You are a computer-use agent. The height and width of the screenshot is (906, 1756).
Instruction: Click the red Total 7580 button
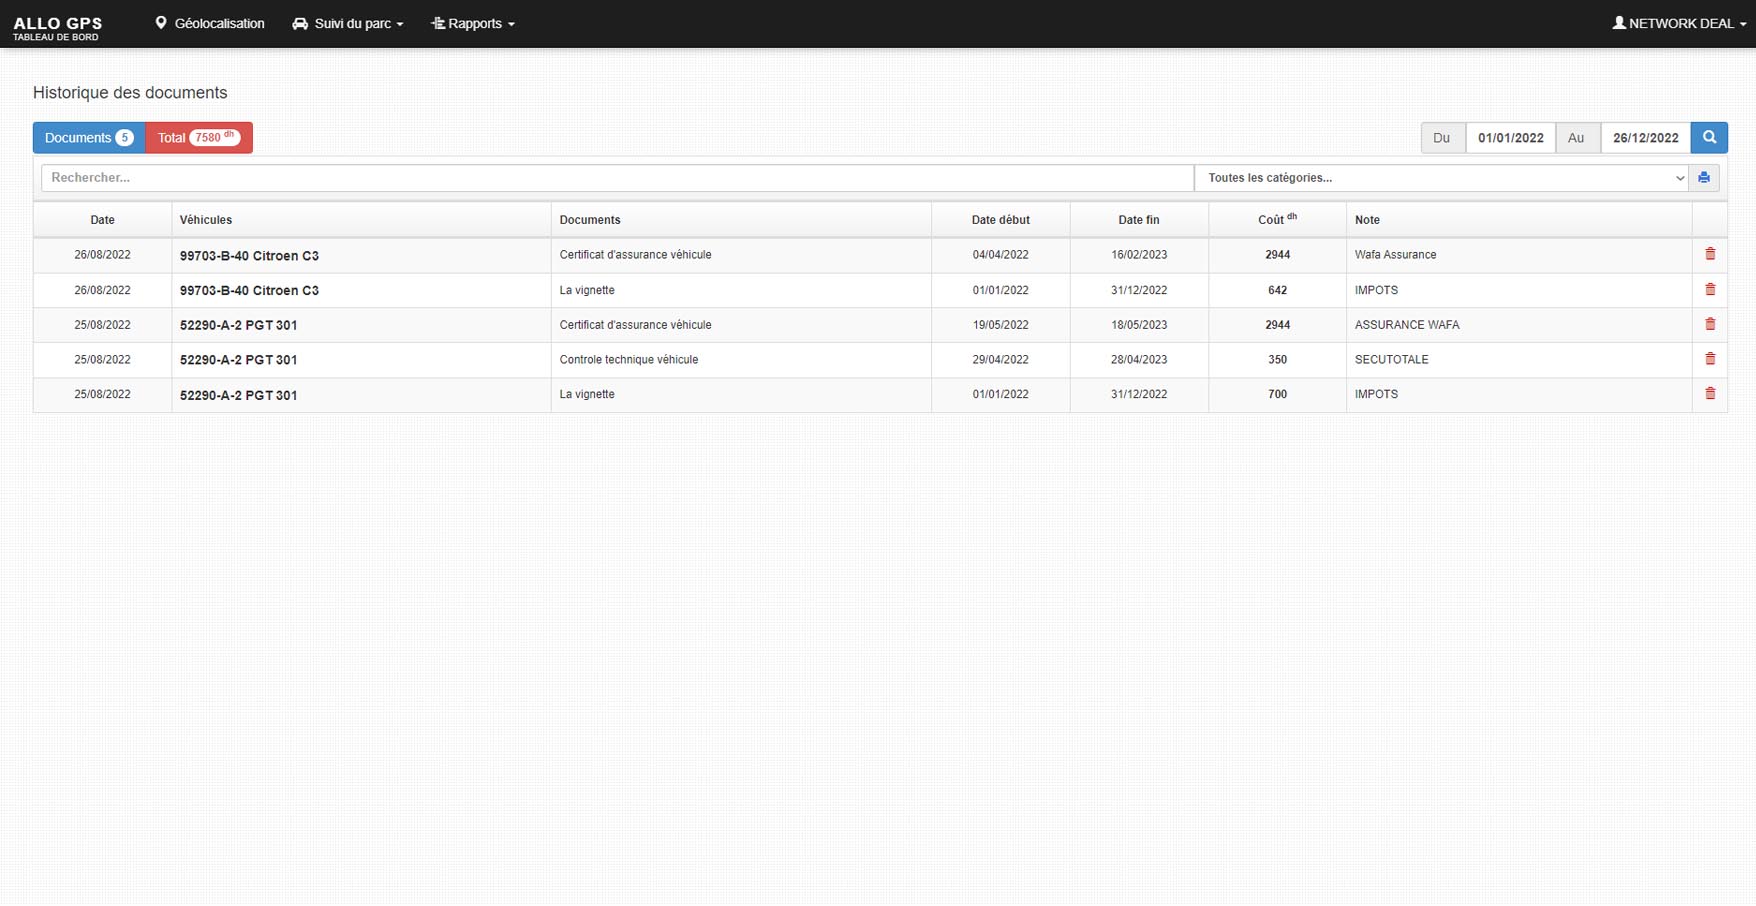(x=199, y=138)
